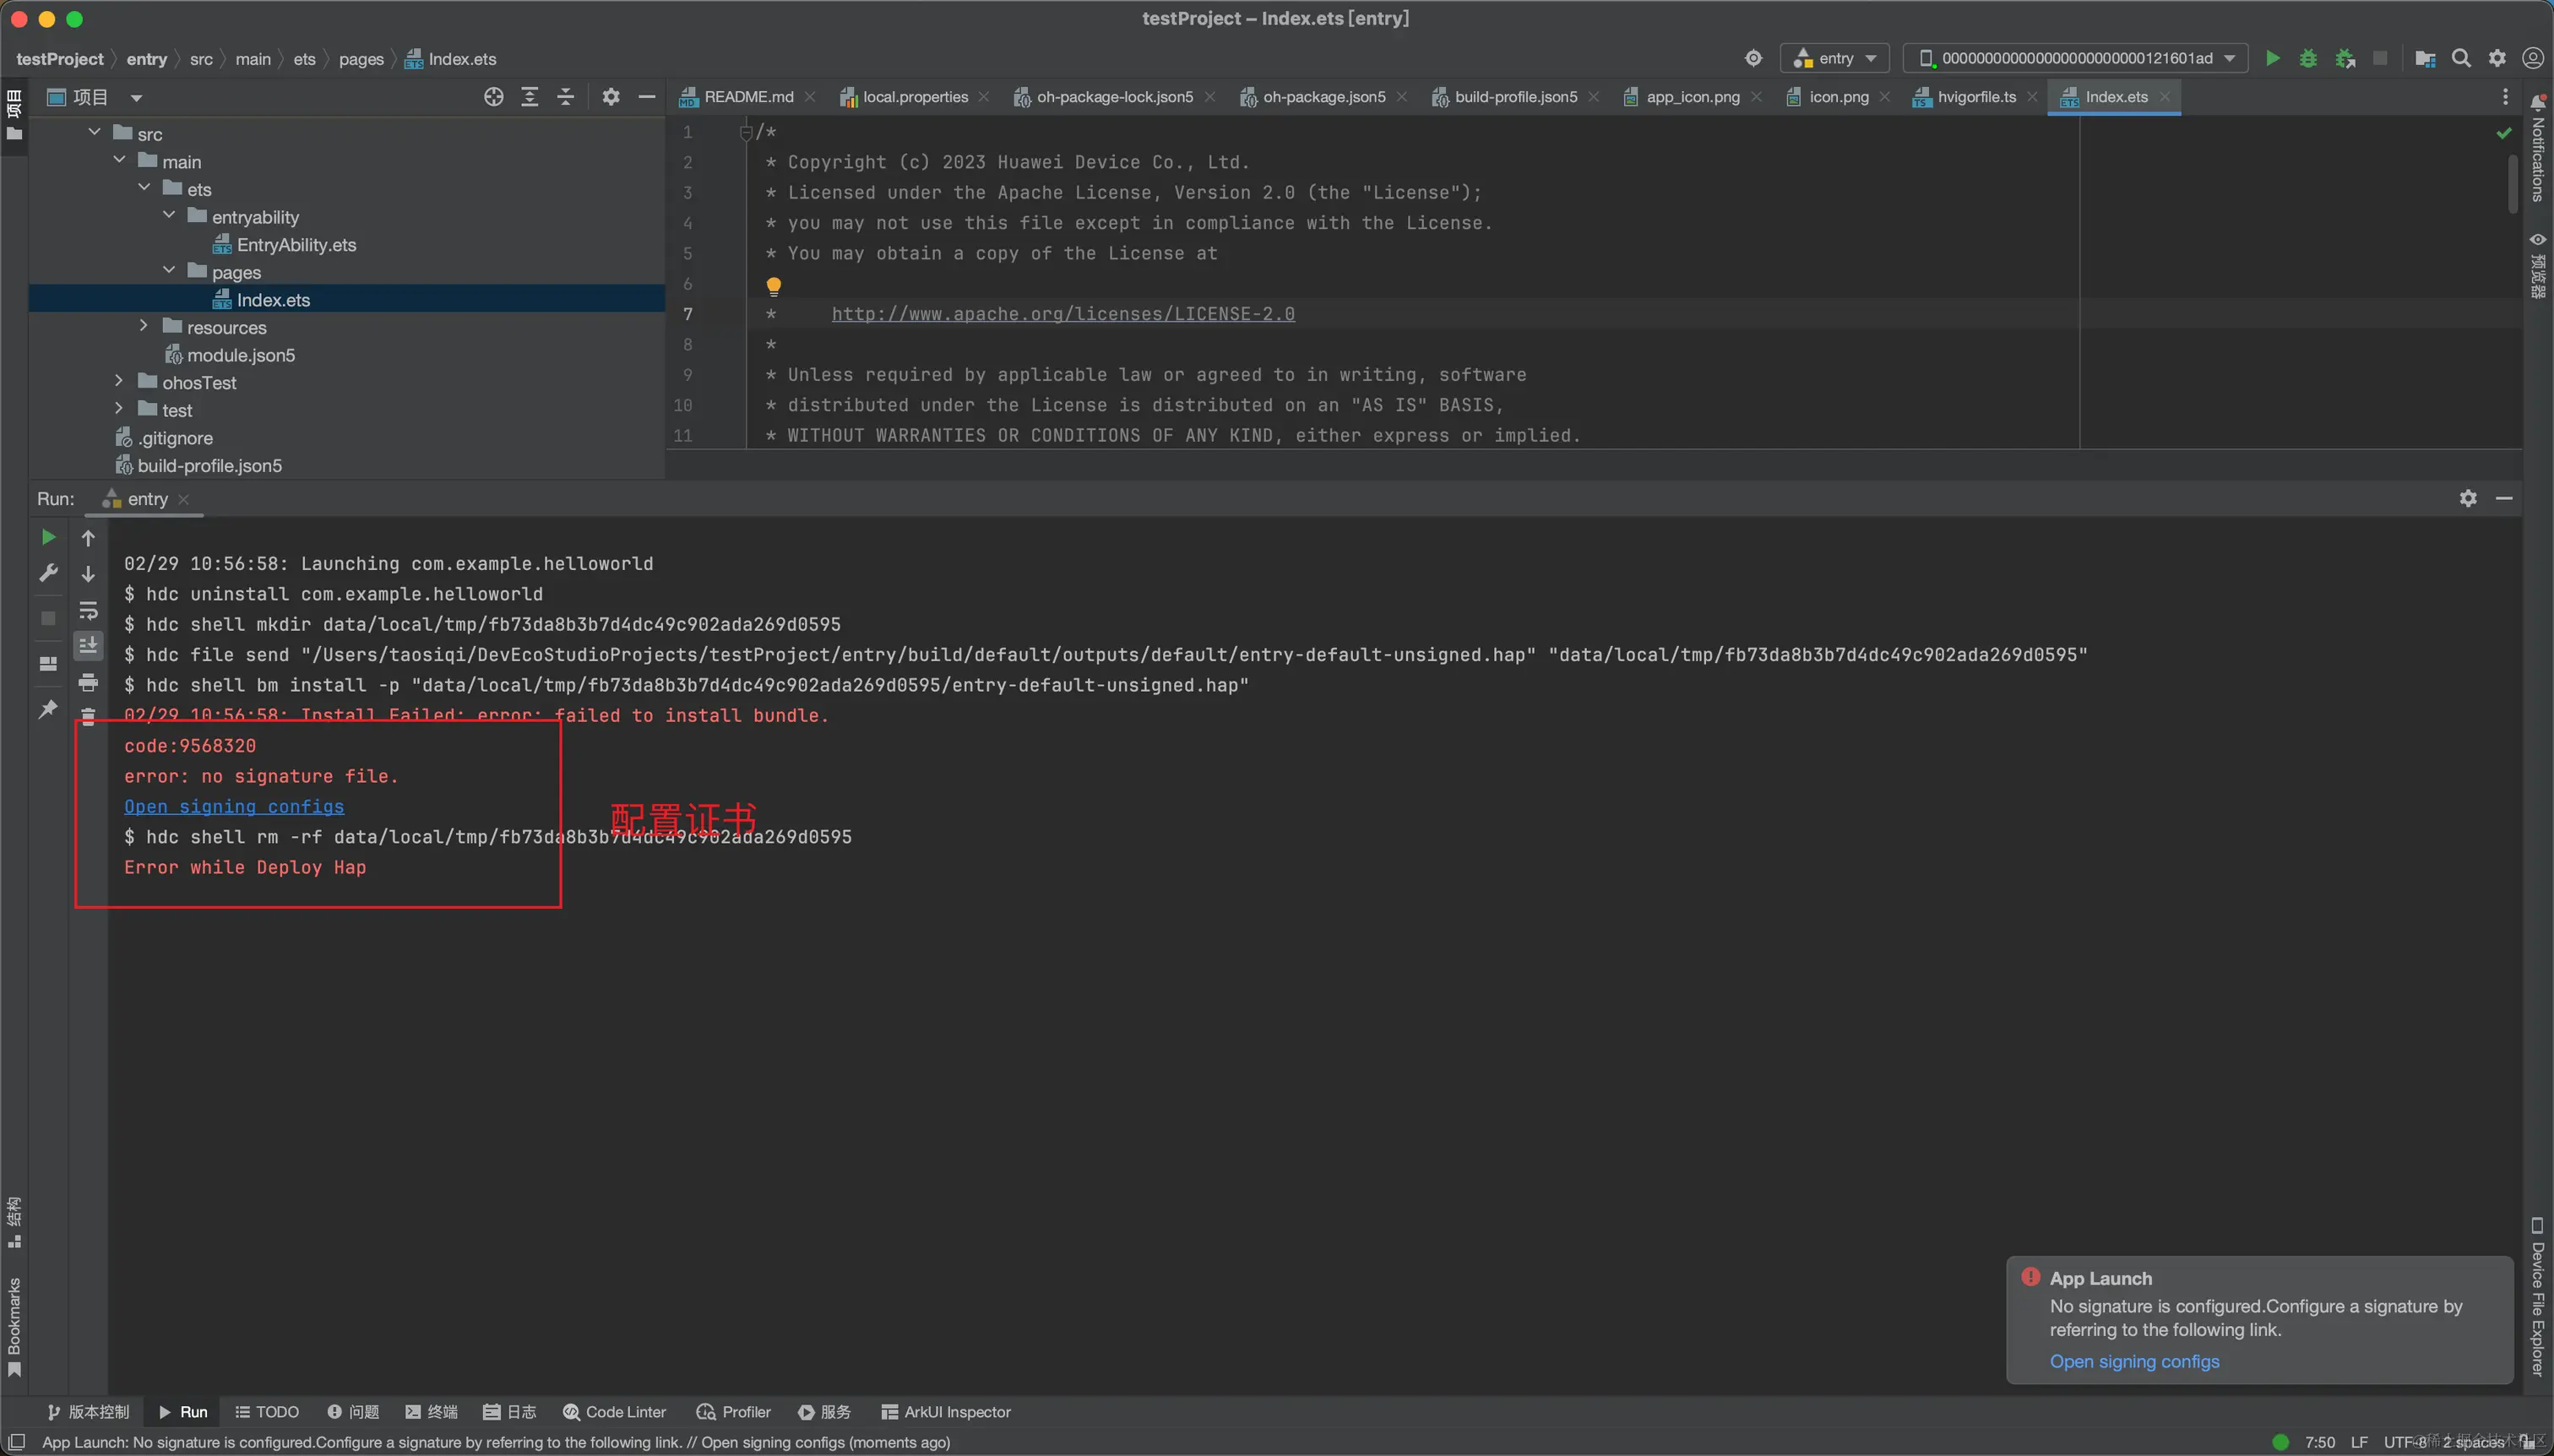This screenshot has width=2554, height=1456.
Task: Expand the test folder
Action: [x=119, y=409]
